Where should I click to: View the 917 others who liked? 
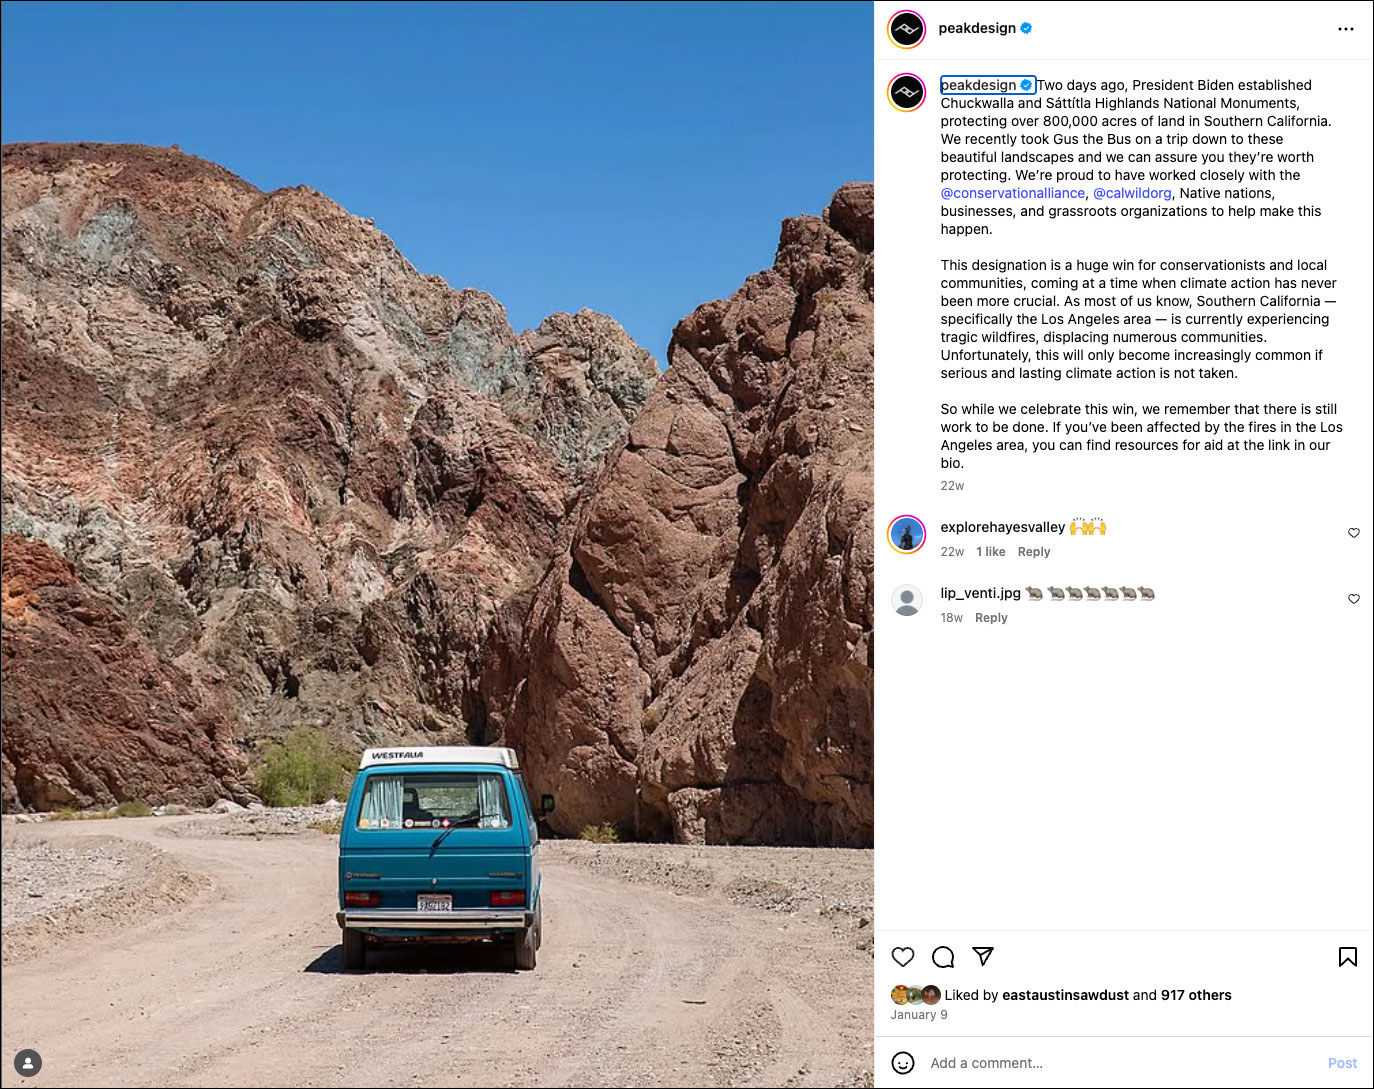(x=1196, y=995)
